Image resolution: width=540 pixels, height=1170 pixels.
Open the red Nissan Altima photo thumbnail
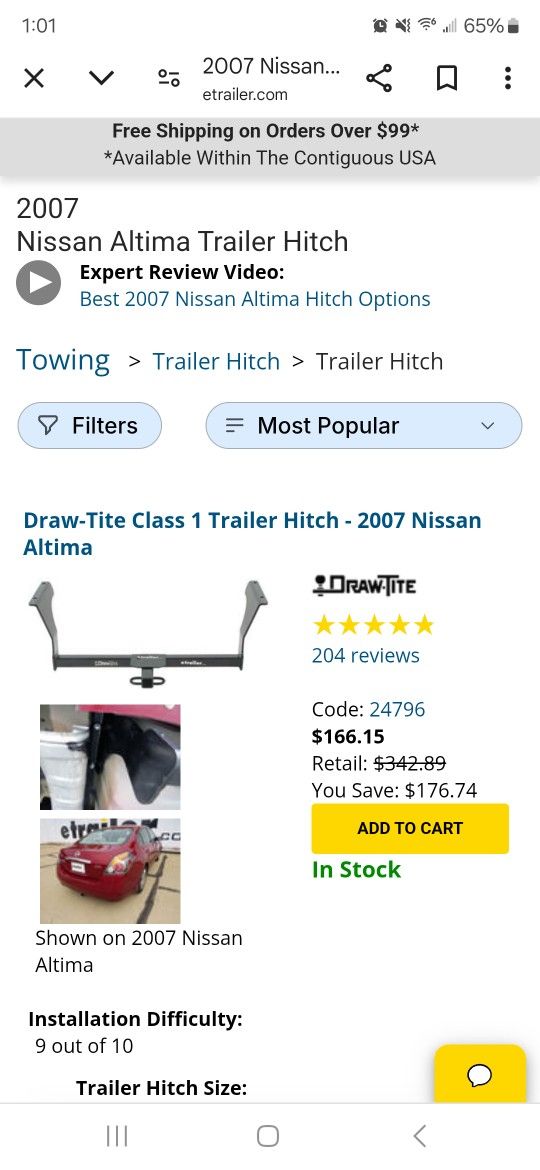(110, 871)
